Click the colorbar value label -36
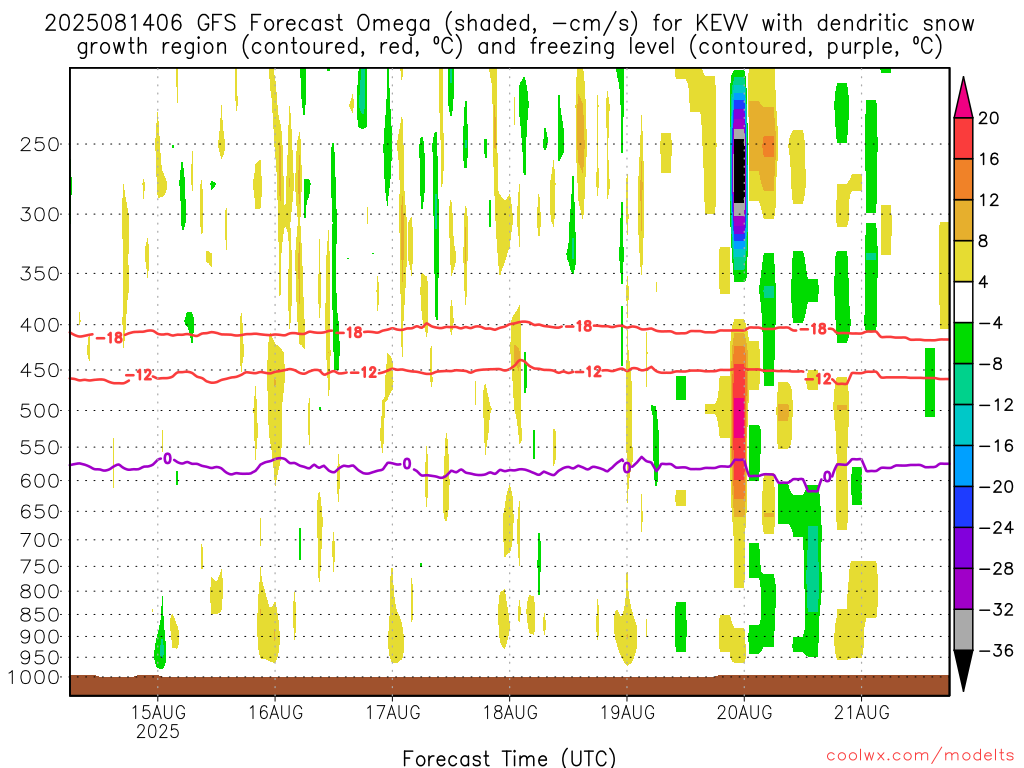 (x=996, y=650)
